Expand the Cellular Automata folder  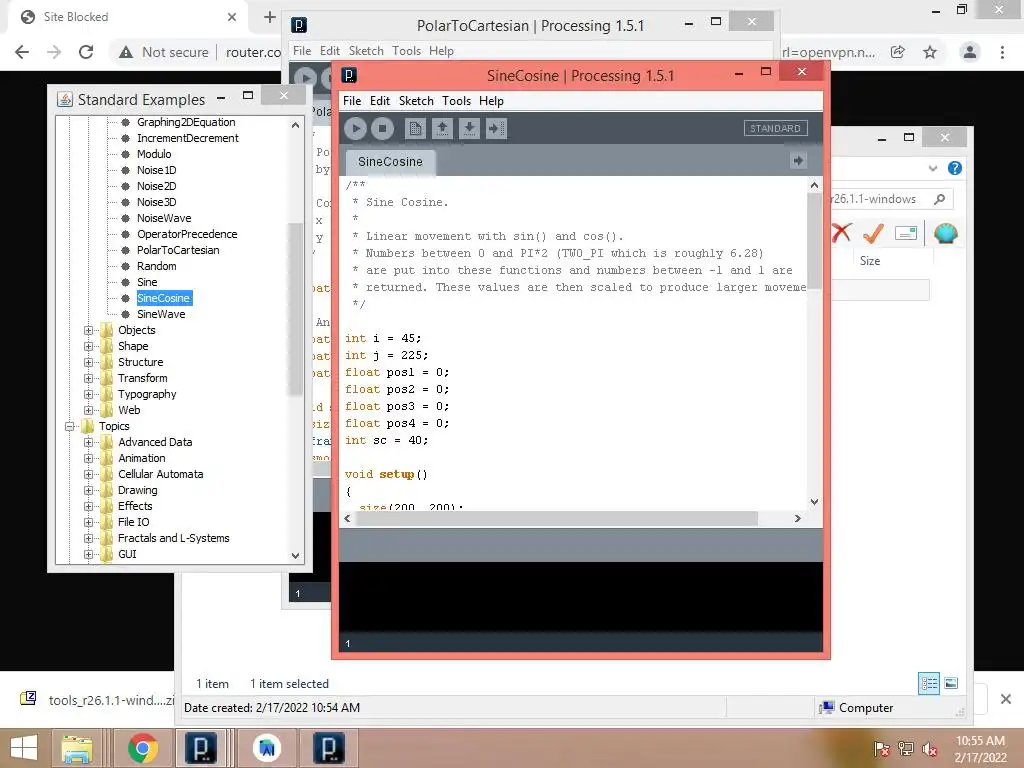coord(89,474)
